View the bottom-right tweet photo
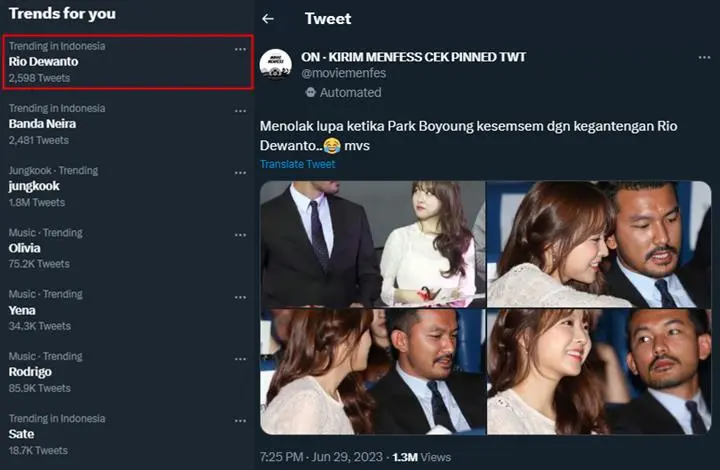Screen dimensions: 720x470 pos(599,371)
